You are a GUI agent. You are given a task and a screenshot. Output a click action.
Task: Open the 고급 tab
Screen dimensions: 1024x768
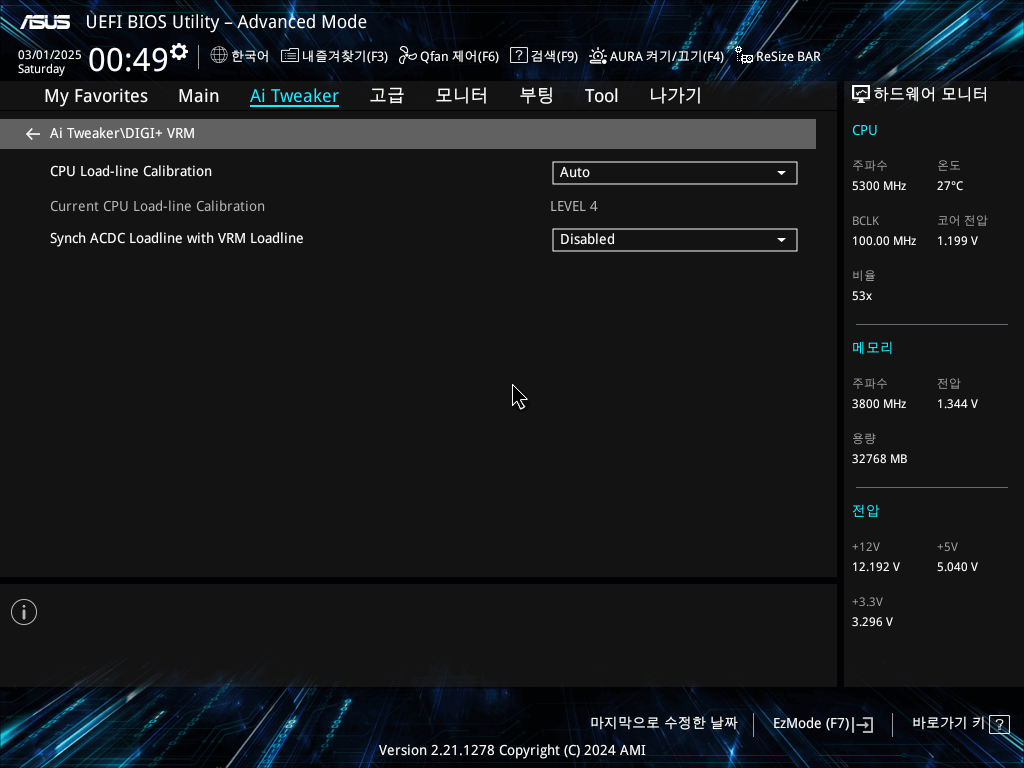(x=387, y=96)
